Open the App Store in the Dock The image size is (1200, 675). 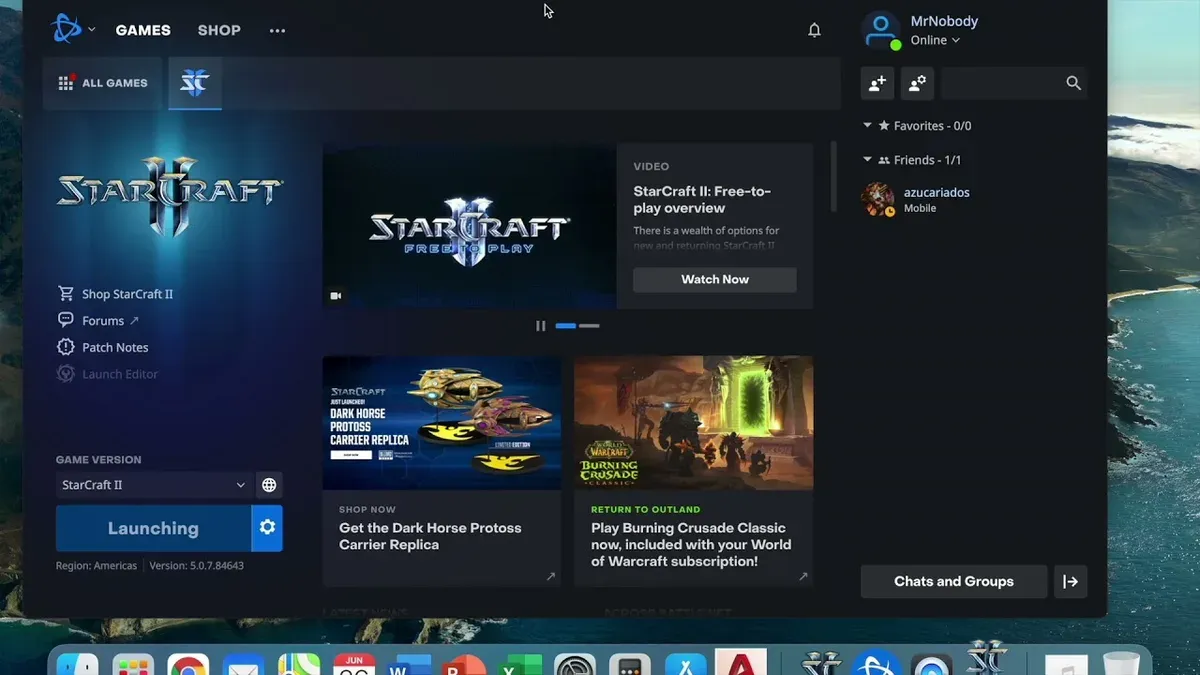[686, 665]
